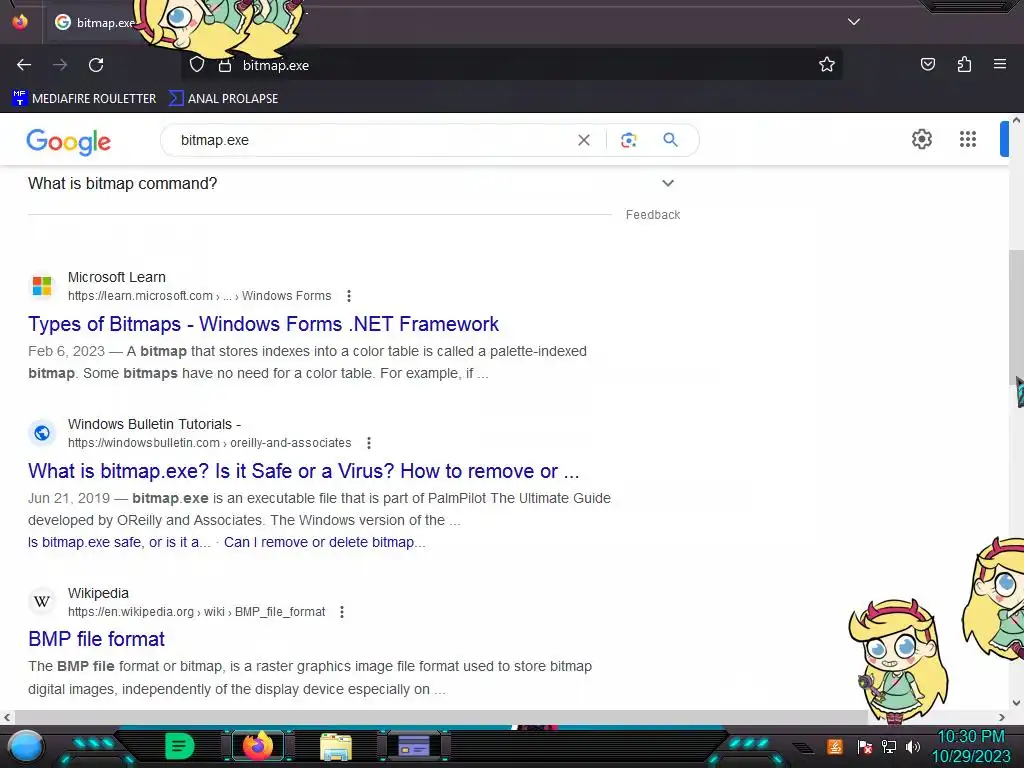Click the horizontal scrollbar left arrow
Viewport: 1024px width, 768px height.
pyautogui.click(x=7, y=717)
